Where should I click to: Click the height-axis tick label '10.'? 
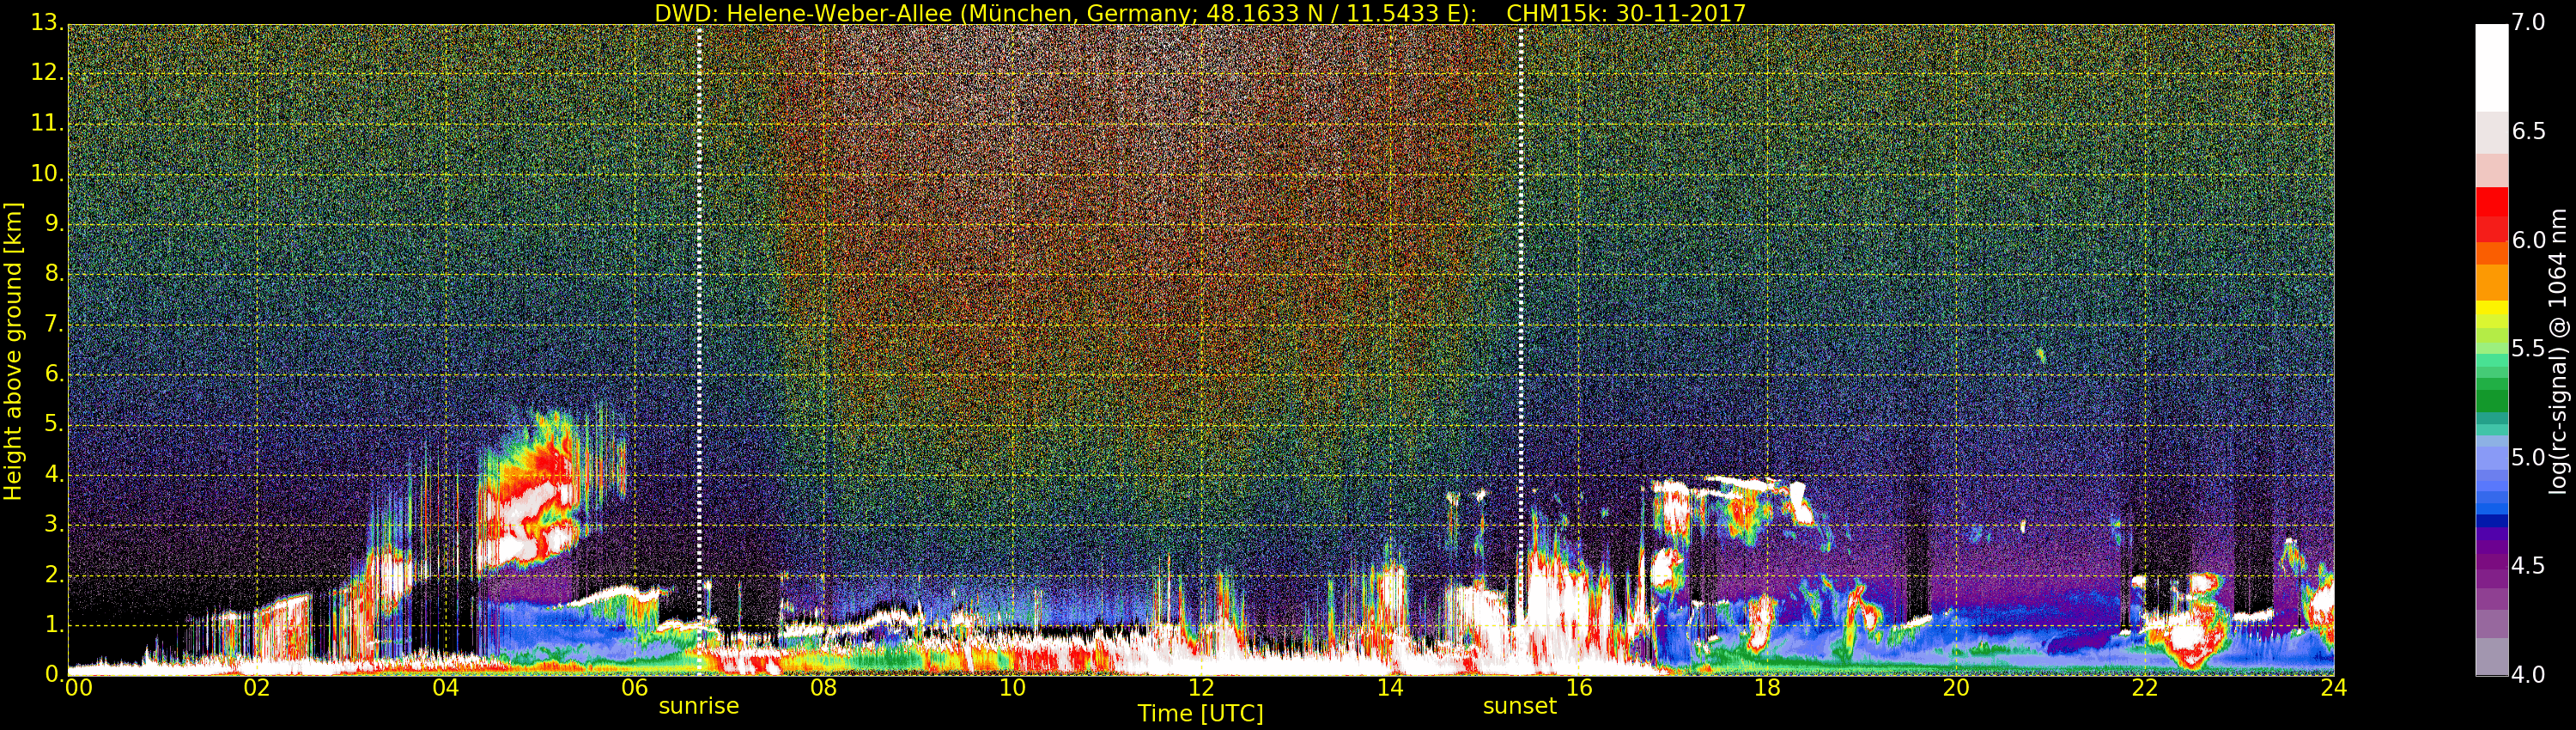tap(48, 173)
